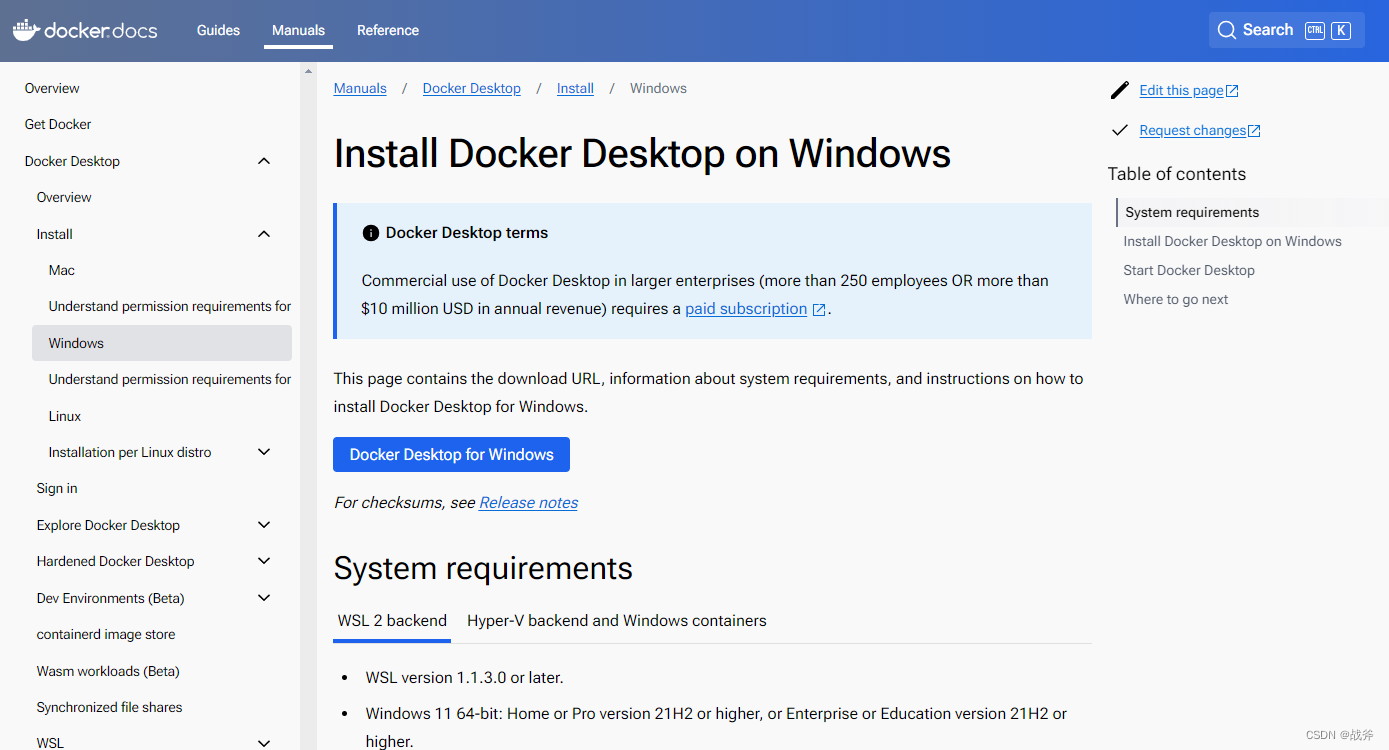
Task: Expand Installation per Linux distro
Action: (264, 452)
